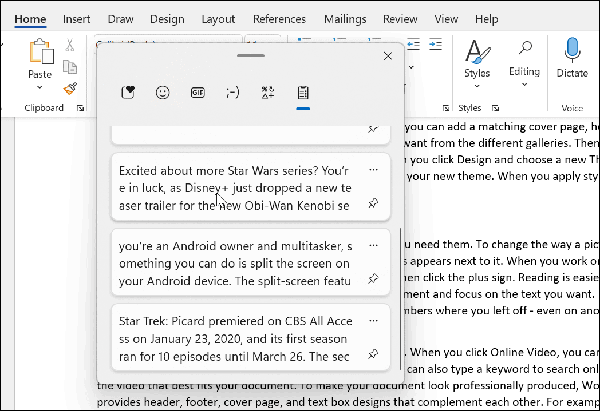Image resolution: width=600 pixels, height=411 pixels.
Task: Open the Symbols tab icon
Action: click(267, 92)
